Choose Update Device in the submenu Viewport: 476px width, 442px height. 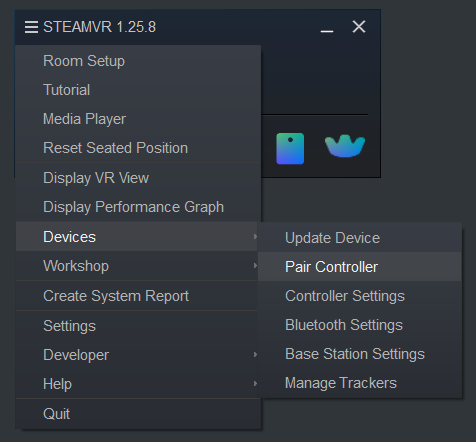pyautogui.click(x=360, y=238)
